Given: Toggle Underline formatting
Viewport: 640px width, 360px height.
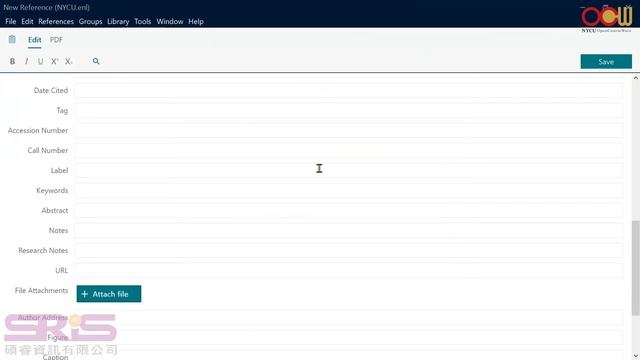Looking at the screenshot, I should coord(40,61).
